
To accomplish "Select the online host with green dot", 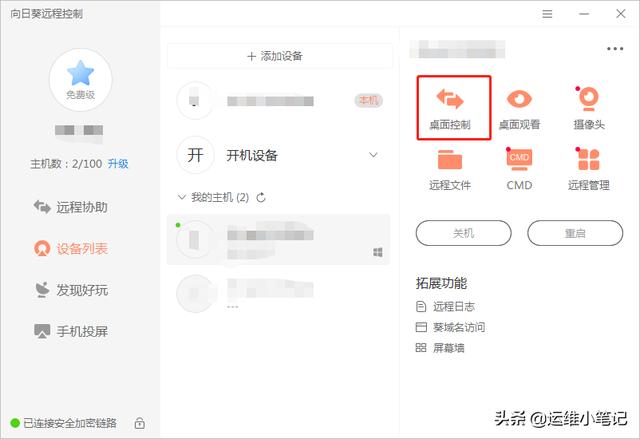I will click(x=279, y=240).
